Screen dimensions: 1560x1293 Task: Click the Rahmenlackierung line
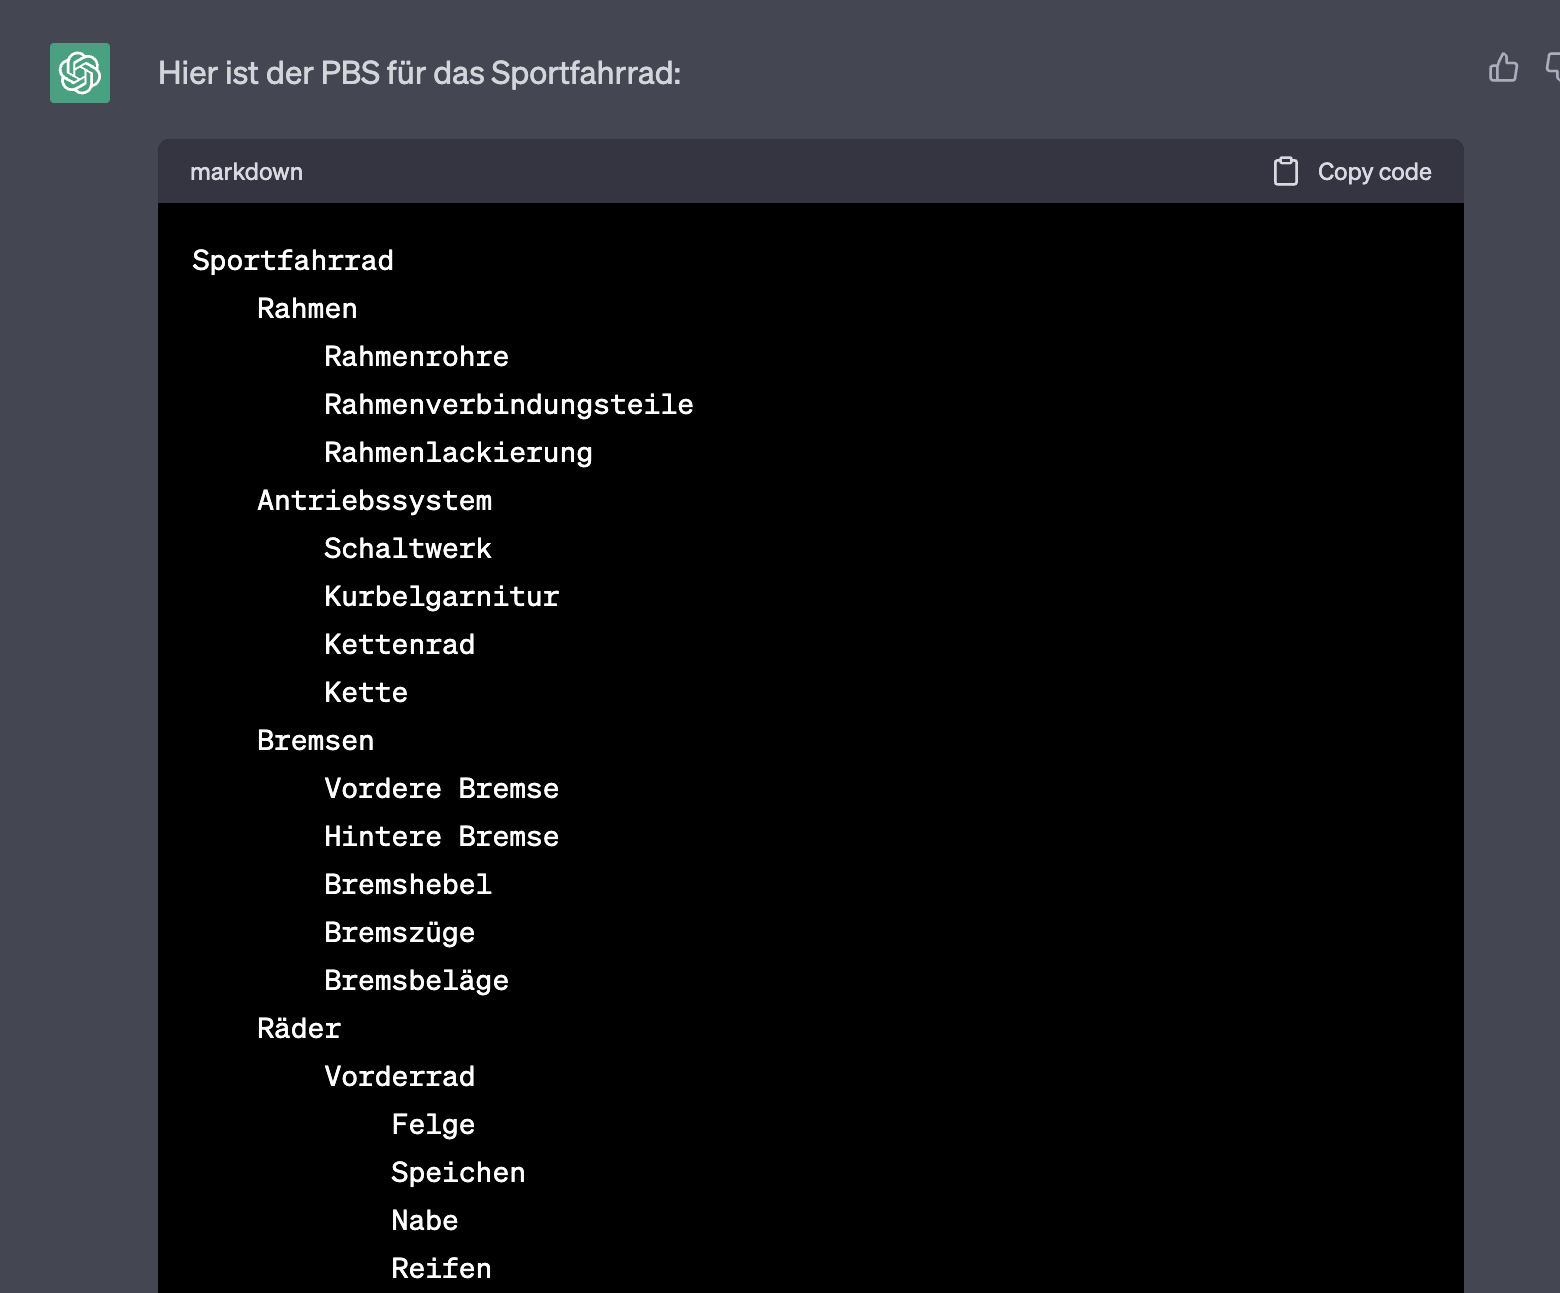[x=458, y=453]
